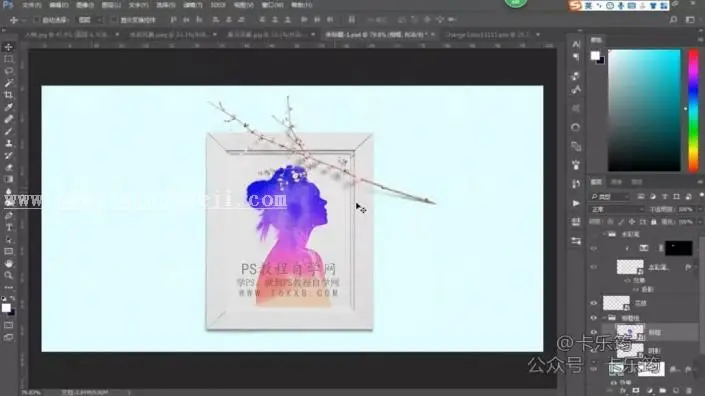Switch to the Orange document tab
The width and height of the screenshot is (705, 396).
tap(489, 35)
